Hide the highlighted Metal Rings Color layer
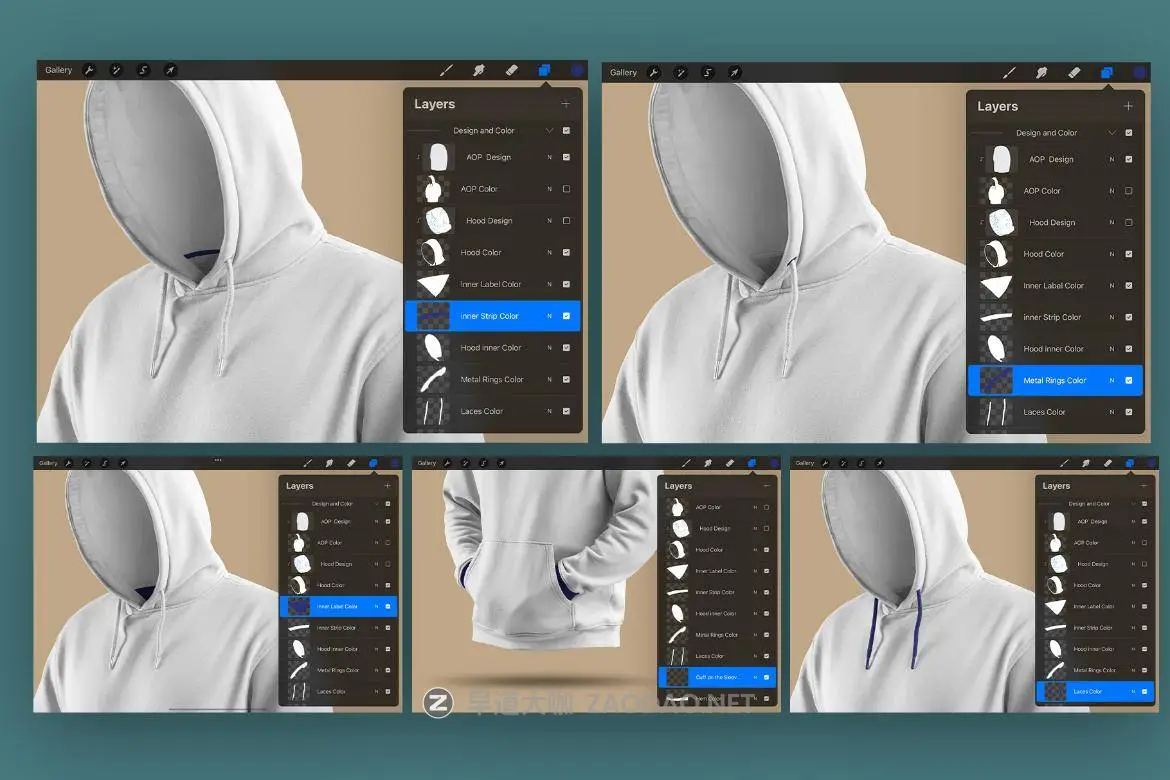 click(x=1129, y=380)
